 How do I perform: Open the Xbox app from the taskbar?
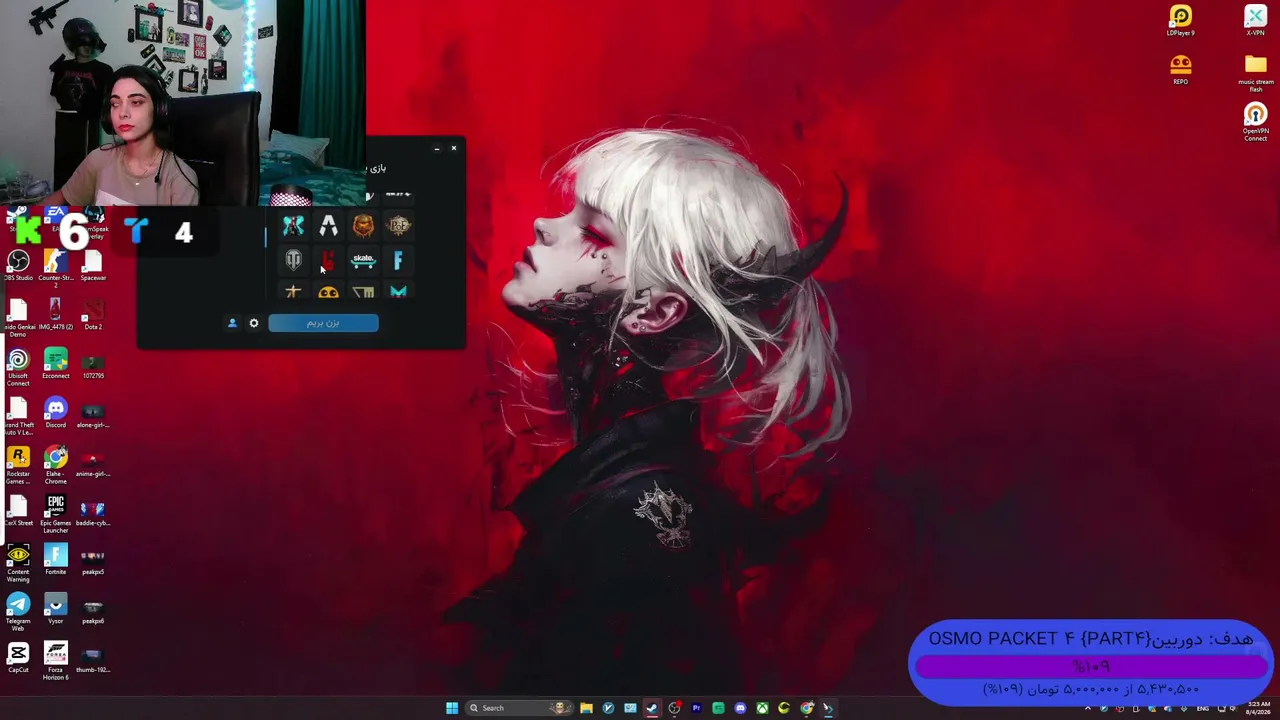pos(762,708)
